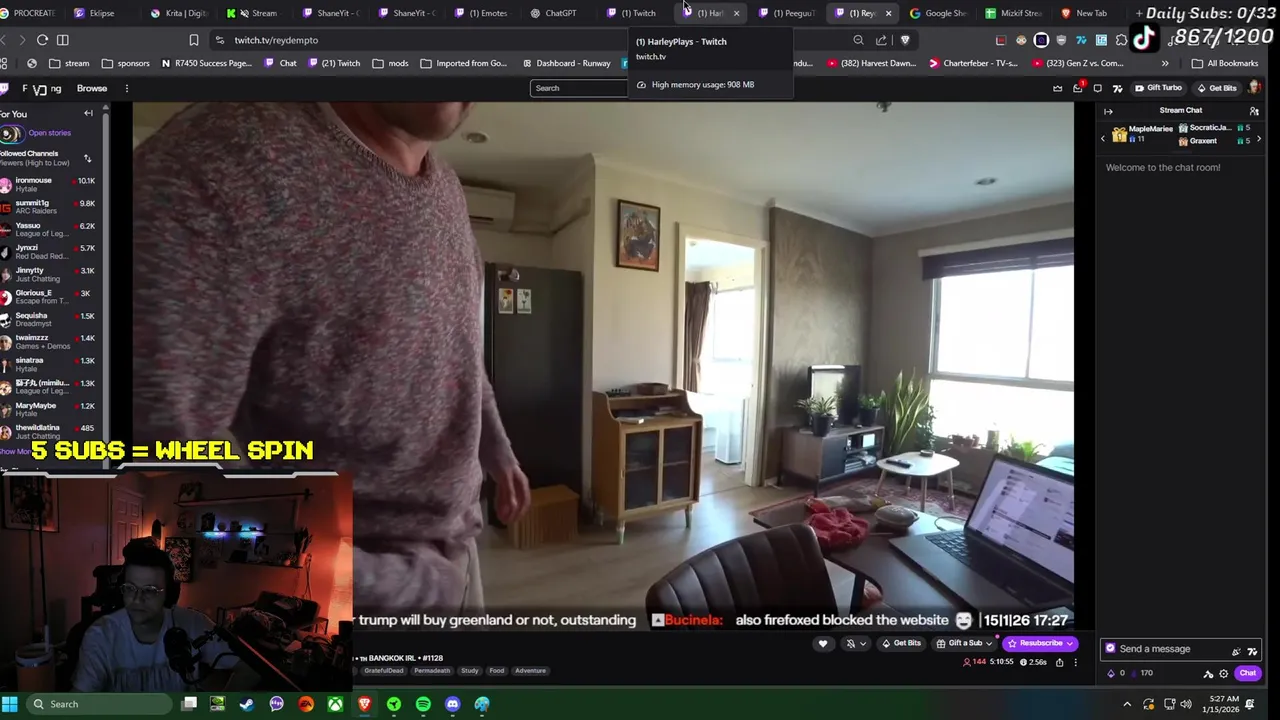Open the mods bookmark folder

pyautogui.click(x=391, y=63)
